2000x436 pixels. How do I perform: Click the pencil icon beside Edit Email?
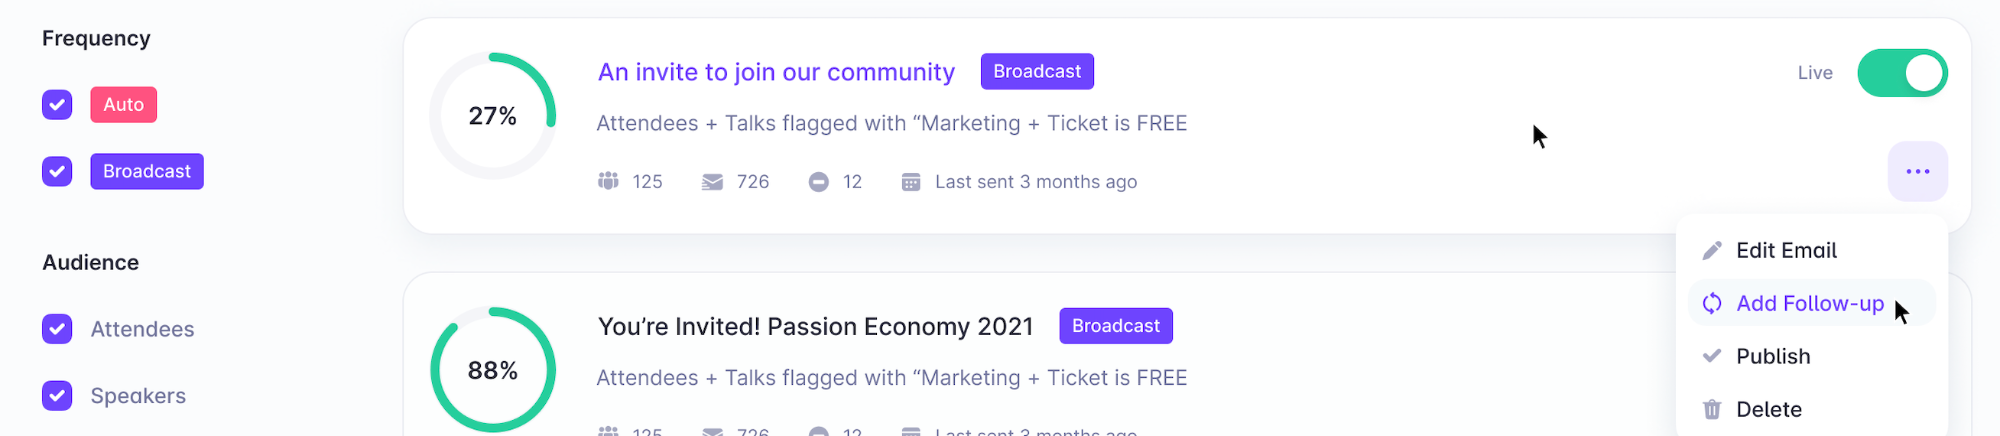(1712, 250)
